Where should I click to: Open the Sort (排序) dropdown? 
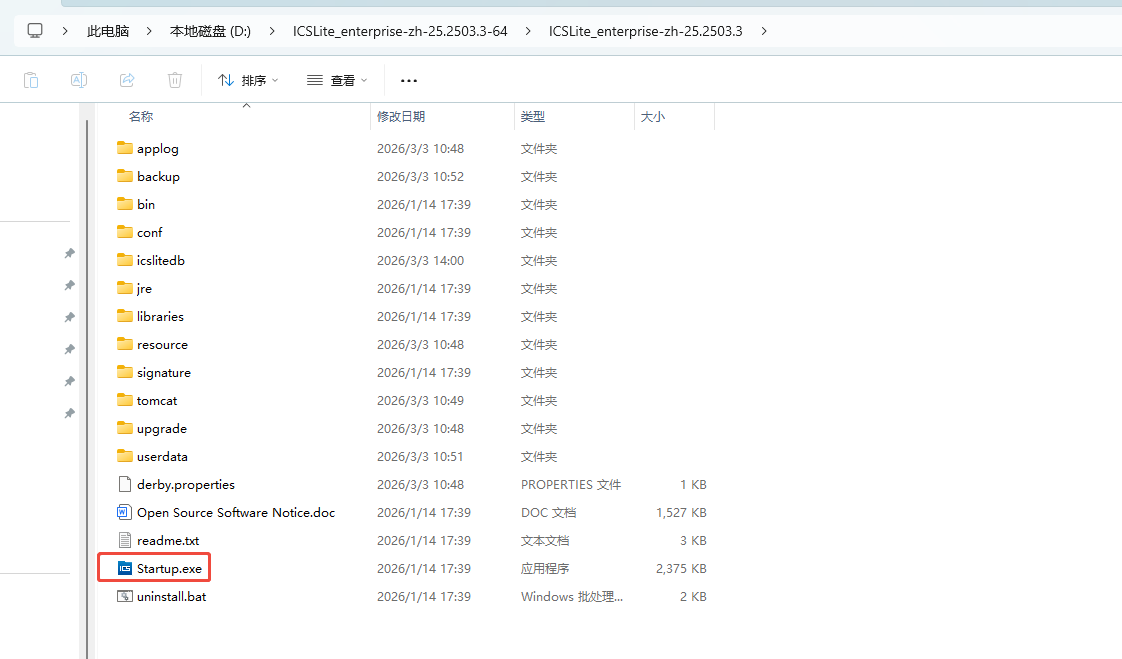click(x=248, y=80)
